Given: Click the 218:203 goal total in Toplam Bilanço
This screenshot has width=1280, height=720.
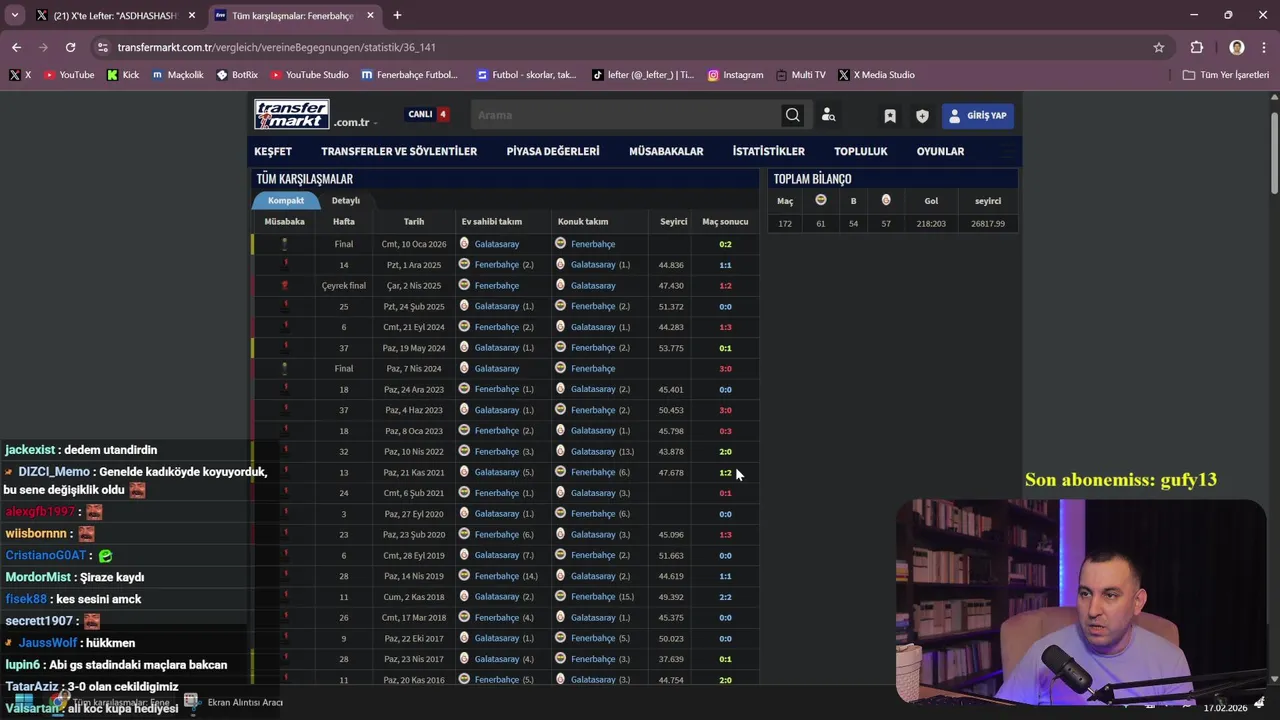Looking at the screenshot, I should click(x=931, y=224).
